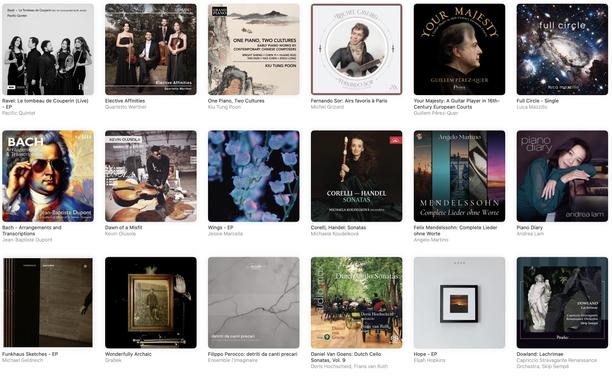Open the Elective Affinities album artwork
This screenshot has height=376, width=612.
click(x=151, y=50)
